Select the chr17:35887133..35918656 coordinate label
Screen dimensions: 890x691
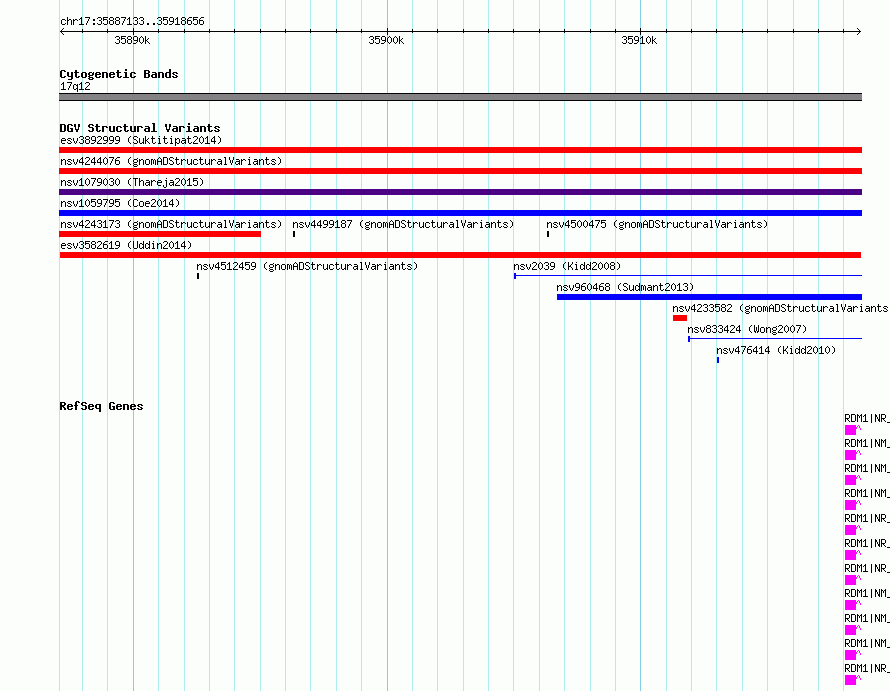(x=132, y=22)
